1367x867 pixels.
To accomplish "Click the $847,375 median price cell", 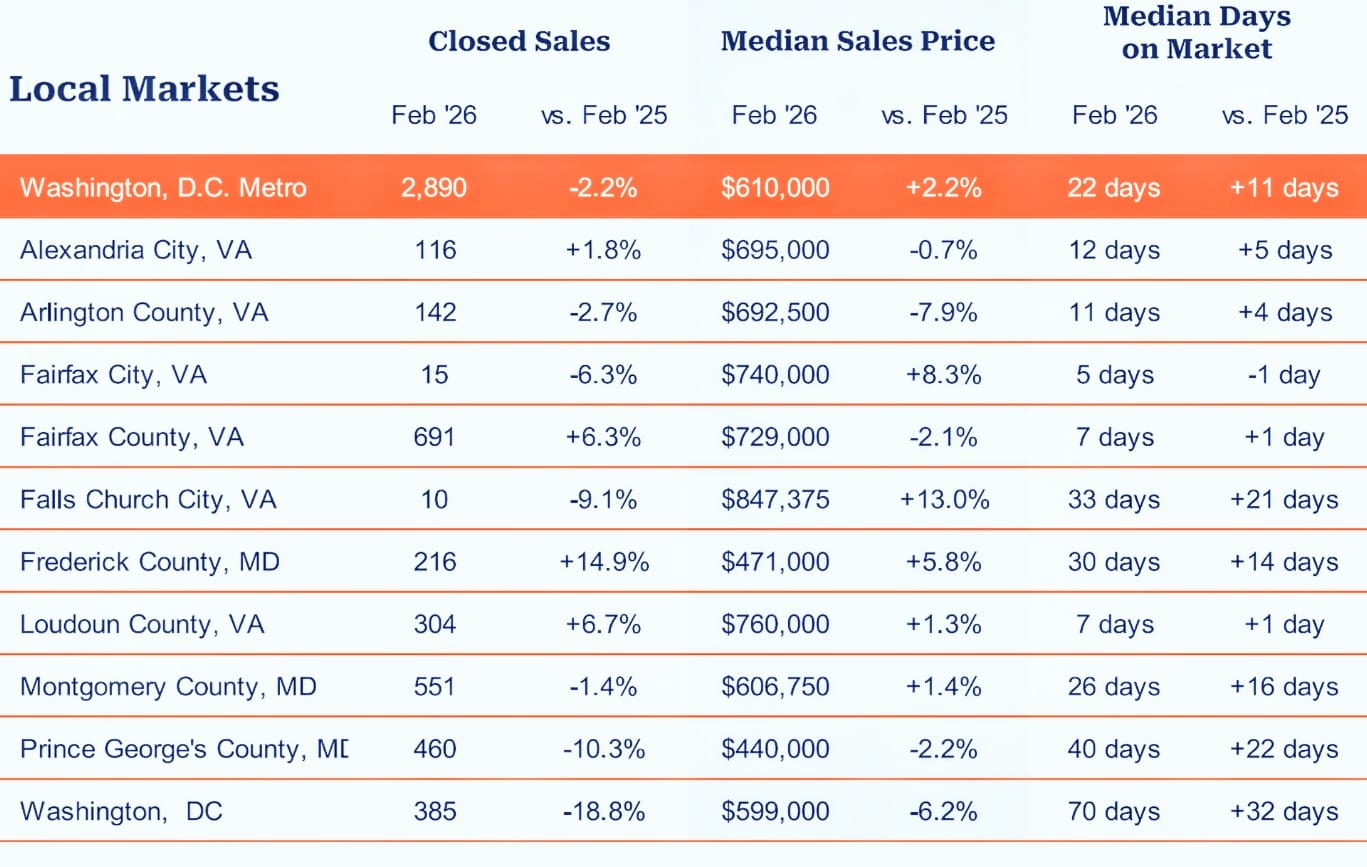I will click(x=775, y=499).
